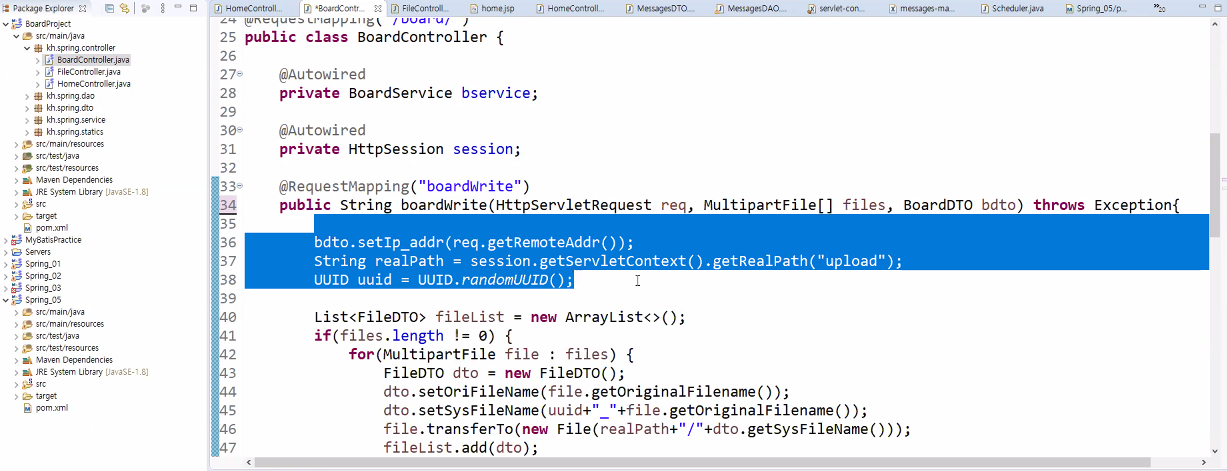Expand the Spring_03 project
Viewport: 1227px width, 471px height.
5,288
